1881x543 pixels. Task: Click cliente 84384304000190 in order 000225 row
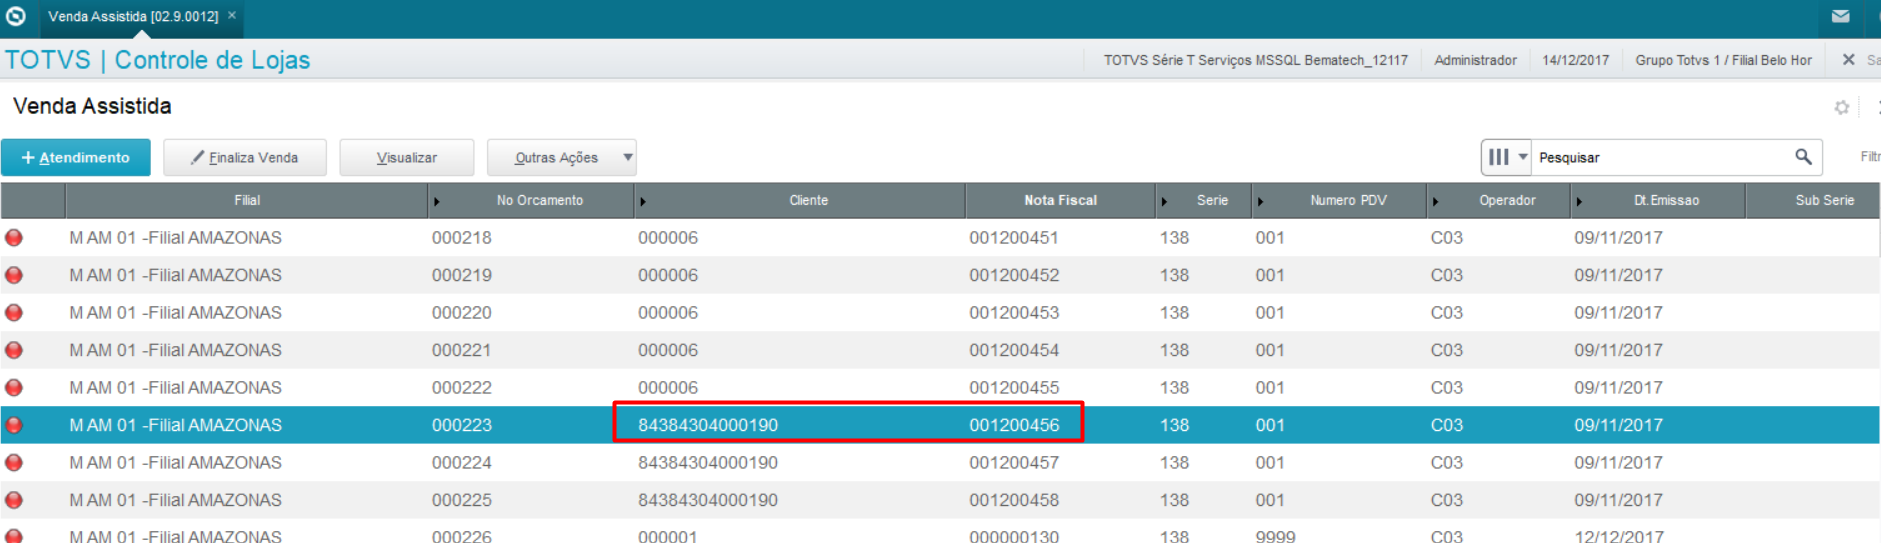(708, 500)
